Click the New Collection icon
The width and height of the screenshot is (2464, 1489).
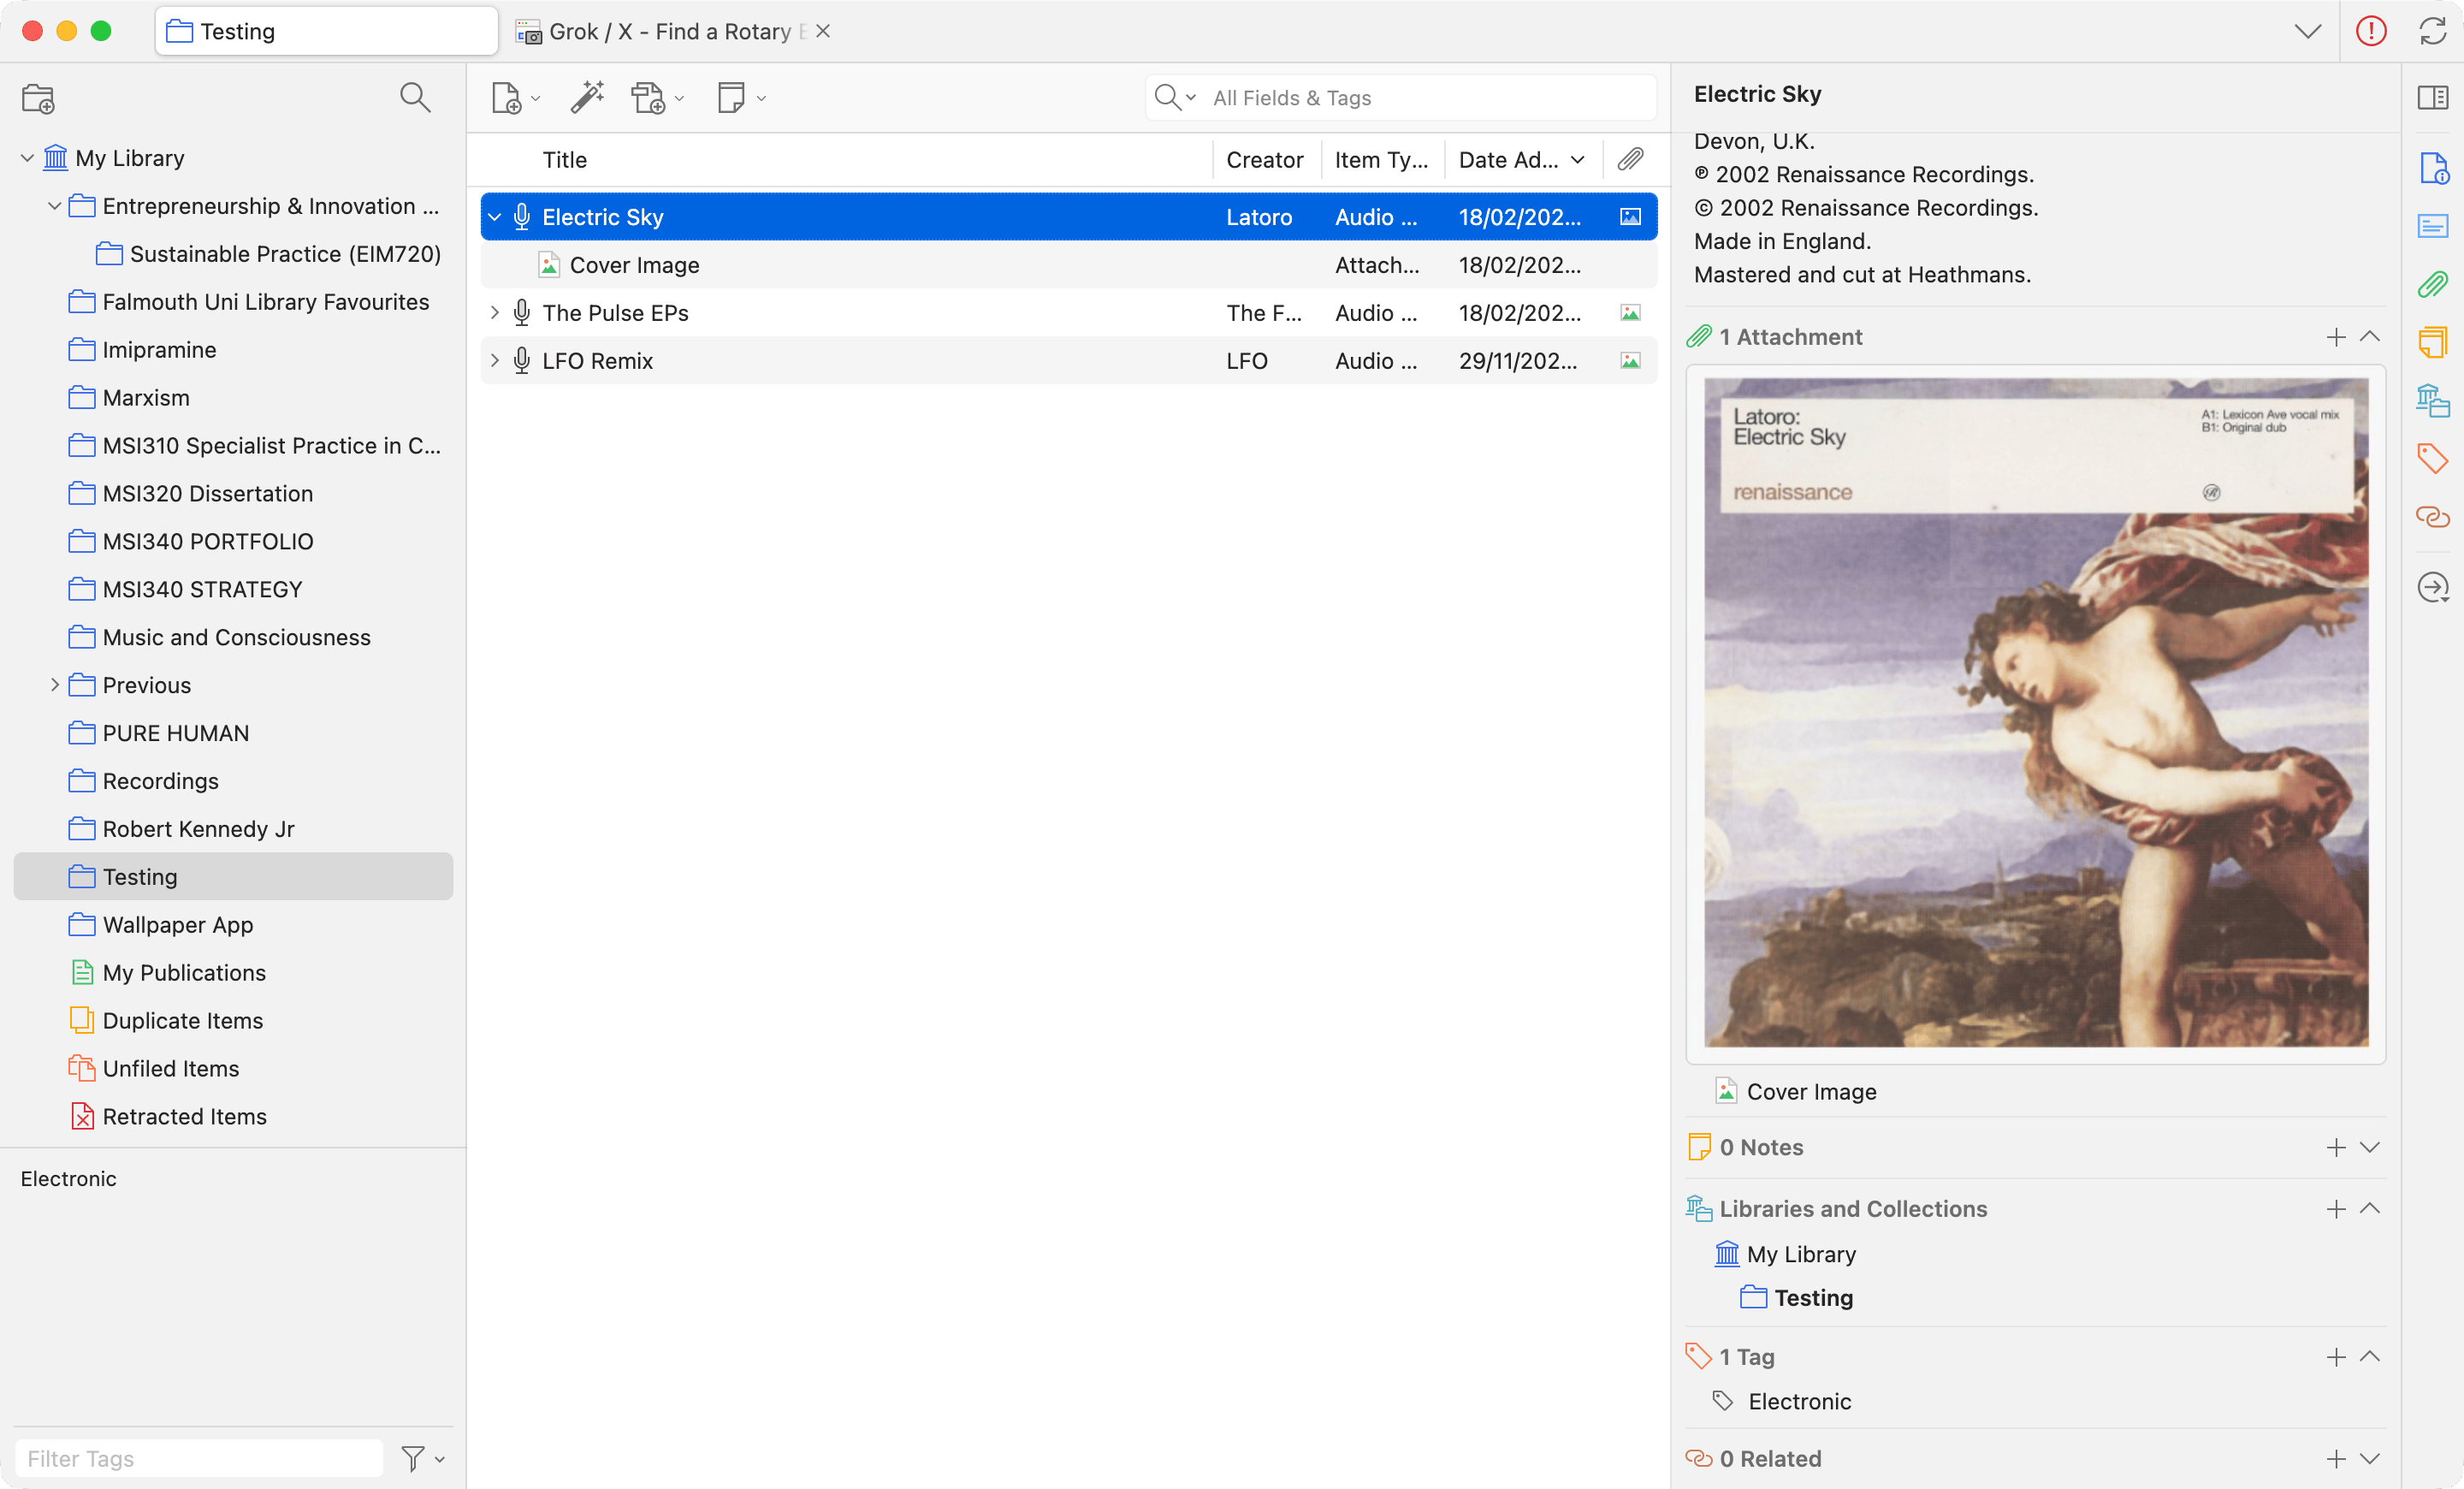point(38,98)
